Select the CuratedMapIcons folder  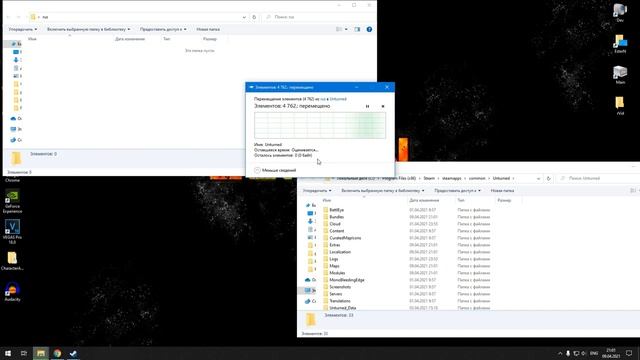pos(345,238)
